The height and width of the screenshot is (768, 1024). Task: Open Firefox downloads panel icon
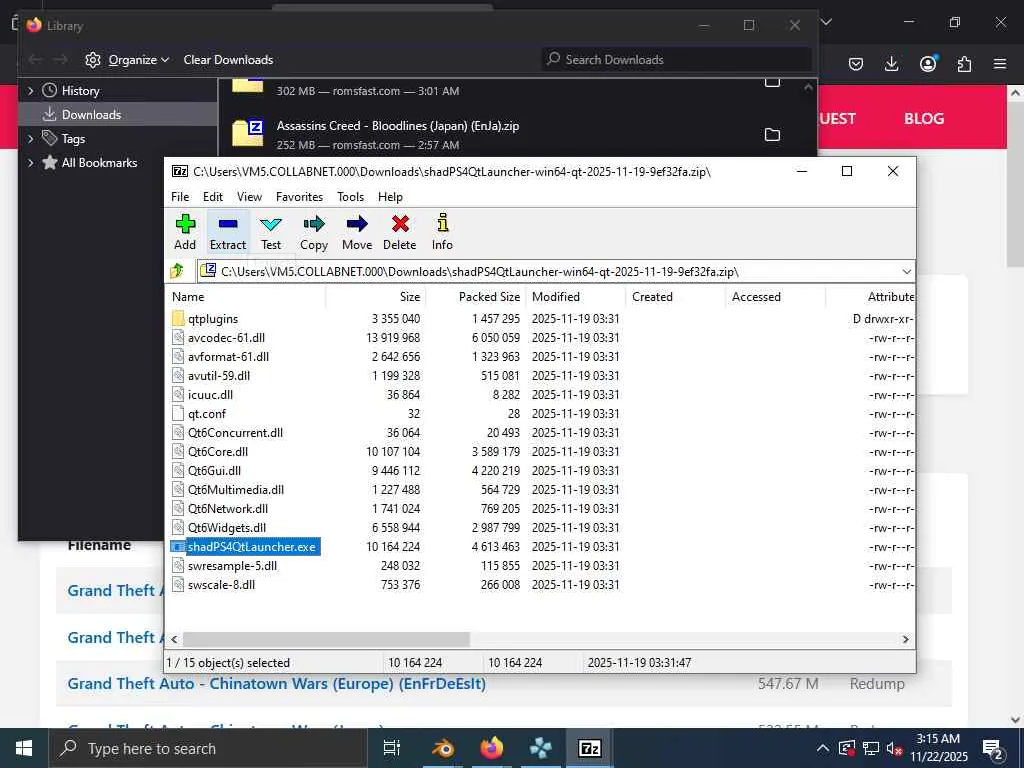[x=891, y=63]
